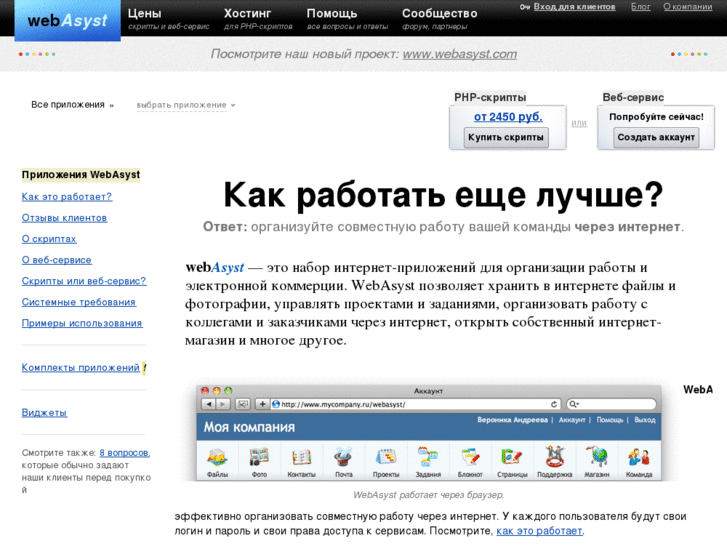Click the webAsyst logo
727x545 pixels.
point(68,20)
